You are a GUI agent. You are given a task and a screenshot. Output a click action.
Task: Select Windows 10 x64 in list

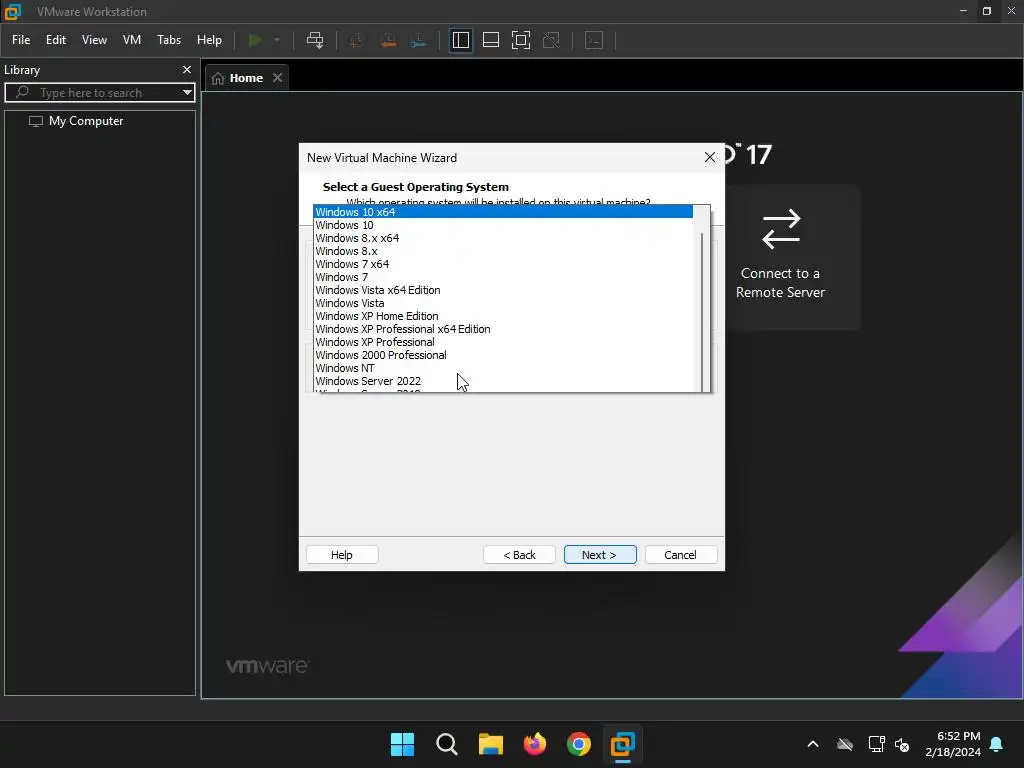(x=503, y=212)
